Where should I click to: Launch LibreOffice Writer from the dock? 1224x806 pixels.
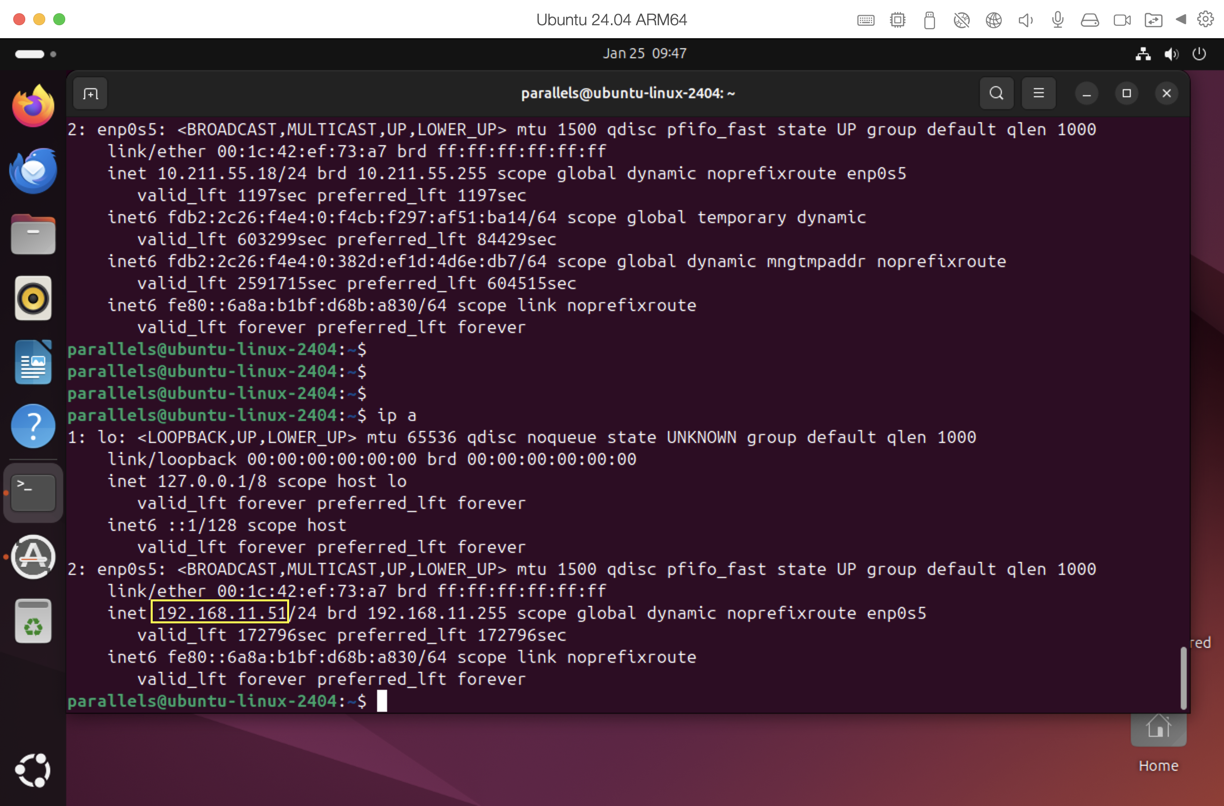point(33,362)
